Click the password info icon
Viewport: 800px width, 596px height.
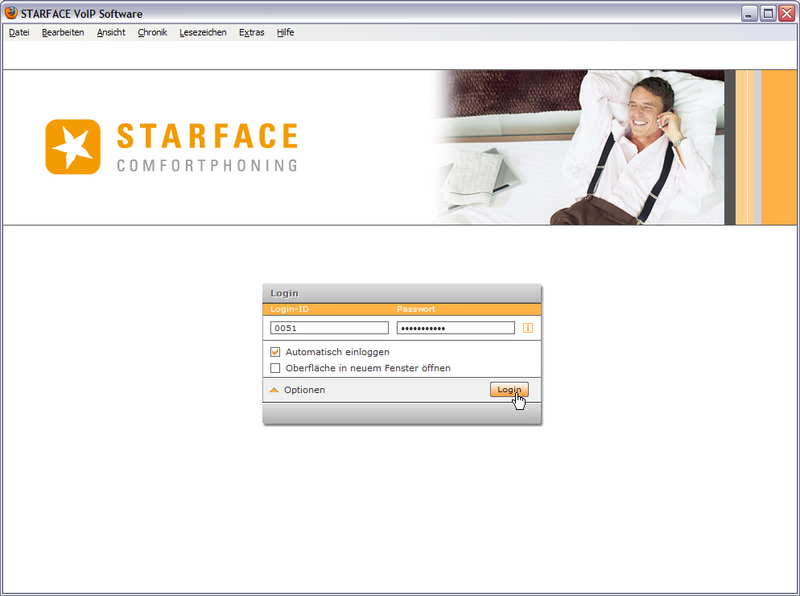(x=528, y=328)
